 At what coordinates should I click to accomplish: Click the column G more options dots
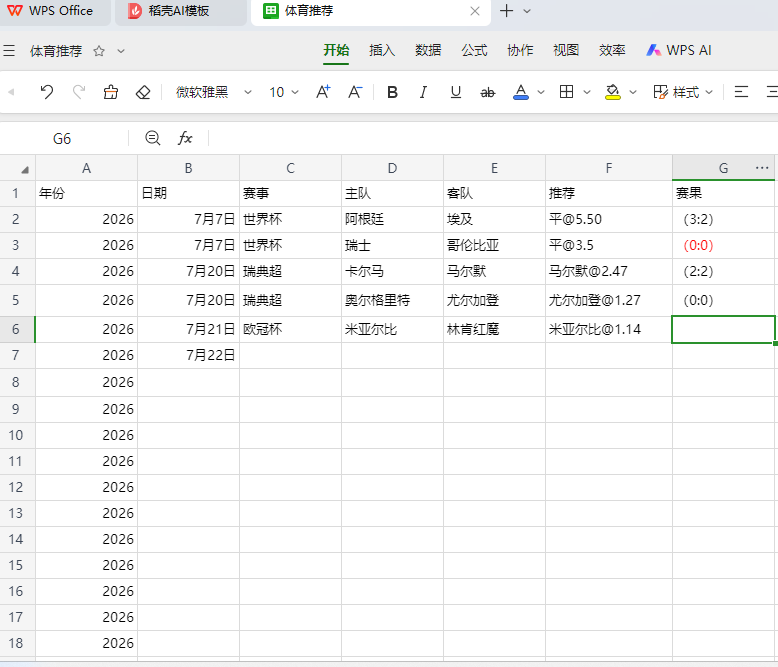762,168
